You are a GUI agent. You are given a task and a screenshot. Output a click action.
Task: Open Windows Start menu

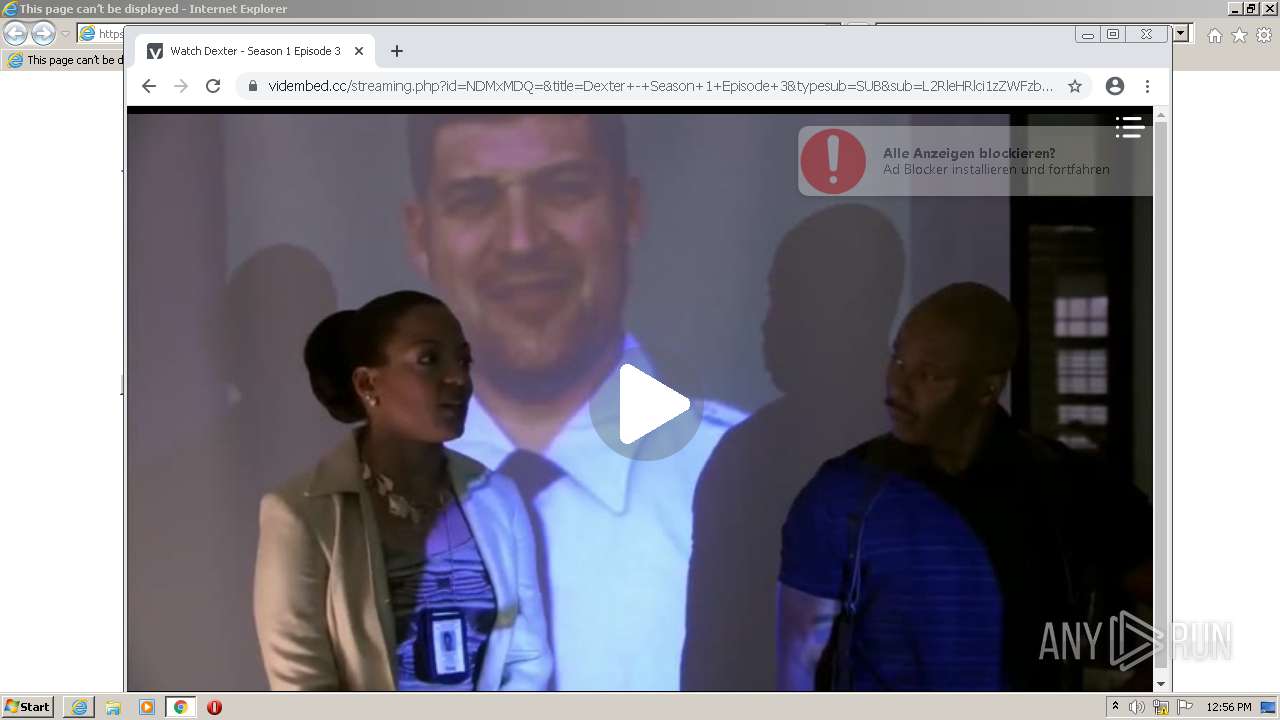[28, 707]
